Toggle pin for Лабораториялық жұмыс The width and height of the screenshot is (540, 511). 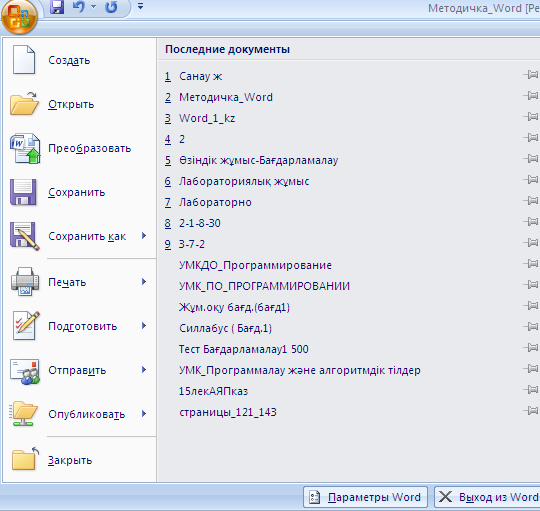pyautogui.click(x=531, y=180)
